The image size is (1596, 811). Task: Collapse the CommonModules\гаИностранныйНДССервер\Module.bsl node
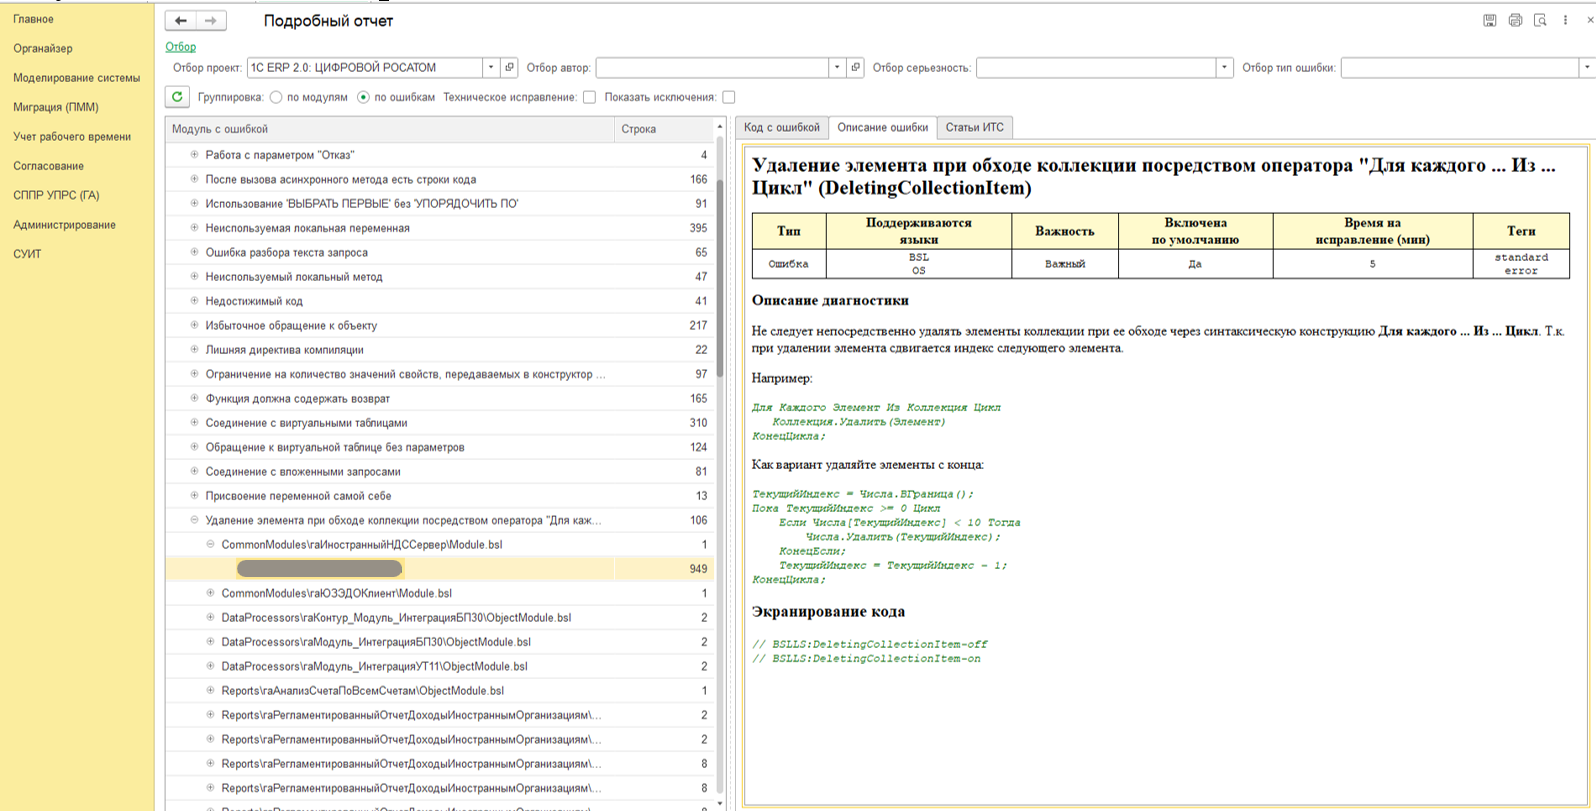[210, 544]
